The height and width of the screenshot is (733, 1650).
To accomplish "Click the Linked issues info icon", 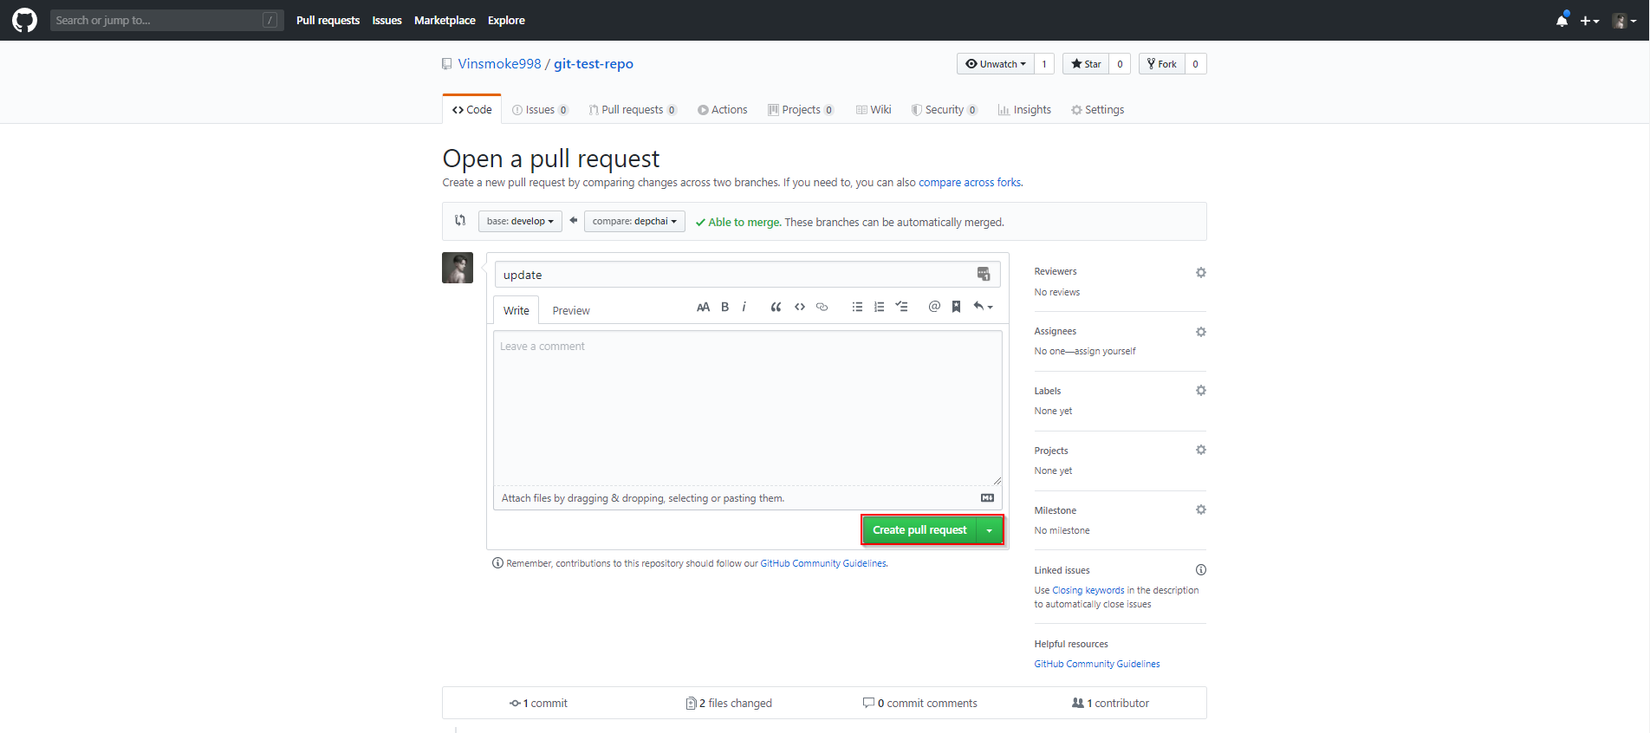I will click(1201, 570).
